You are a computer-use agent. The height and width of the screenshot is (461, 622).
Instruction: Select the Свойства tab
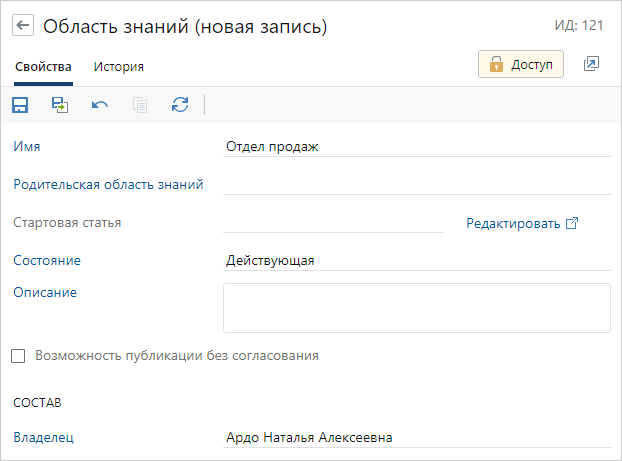[43, 67]
